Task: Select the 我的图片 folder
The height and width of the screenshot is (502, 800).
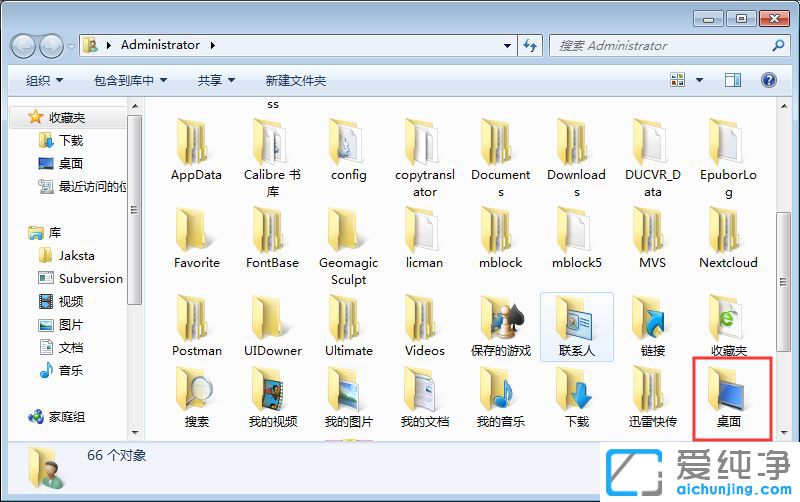Action: (348, 398)
